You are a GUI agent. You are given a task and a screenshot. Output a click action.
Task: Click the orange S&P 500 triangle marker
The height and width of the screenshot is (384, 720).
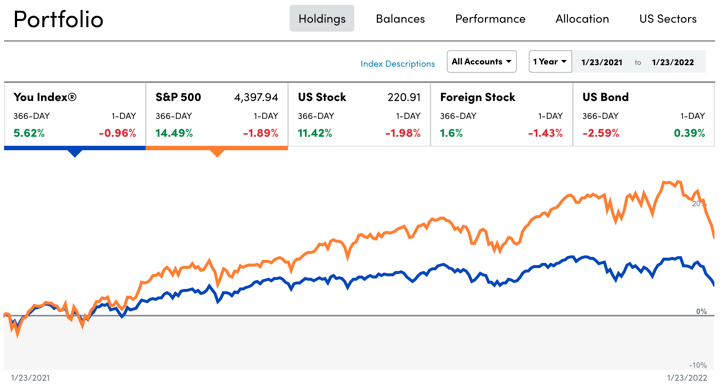pyautogui.click(x=217, y=153)
